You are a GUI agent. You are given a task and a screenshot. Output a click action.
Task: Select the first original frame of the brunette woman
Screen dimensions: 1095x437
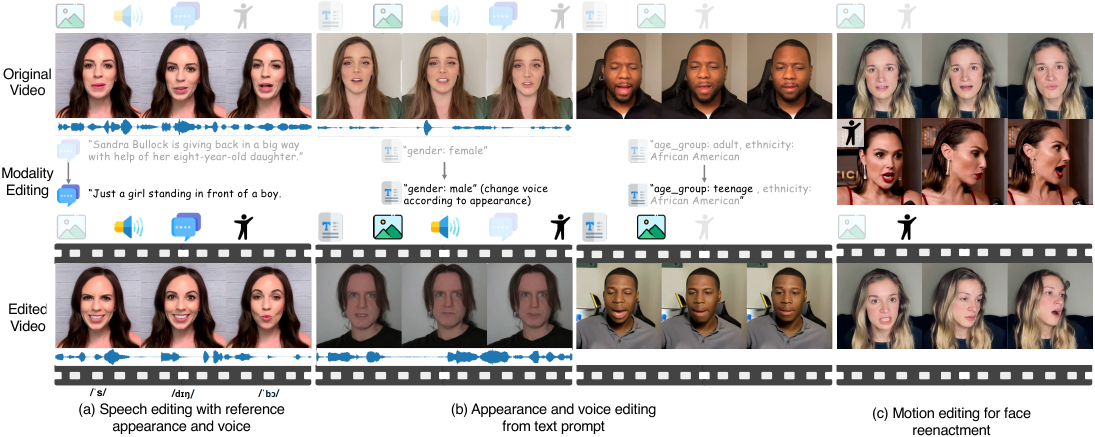tap(98, 76)
